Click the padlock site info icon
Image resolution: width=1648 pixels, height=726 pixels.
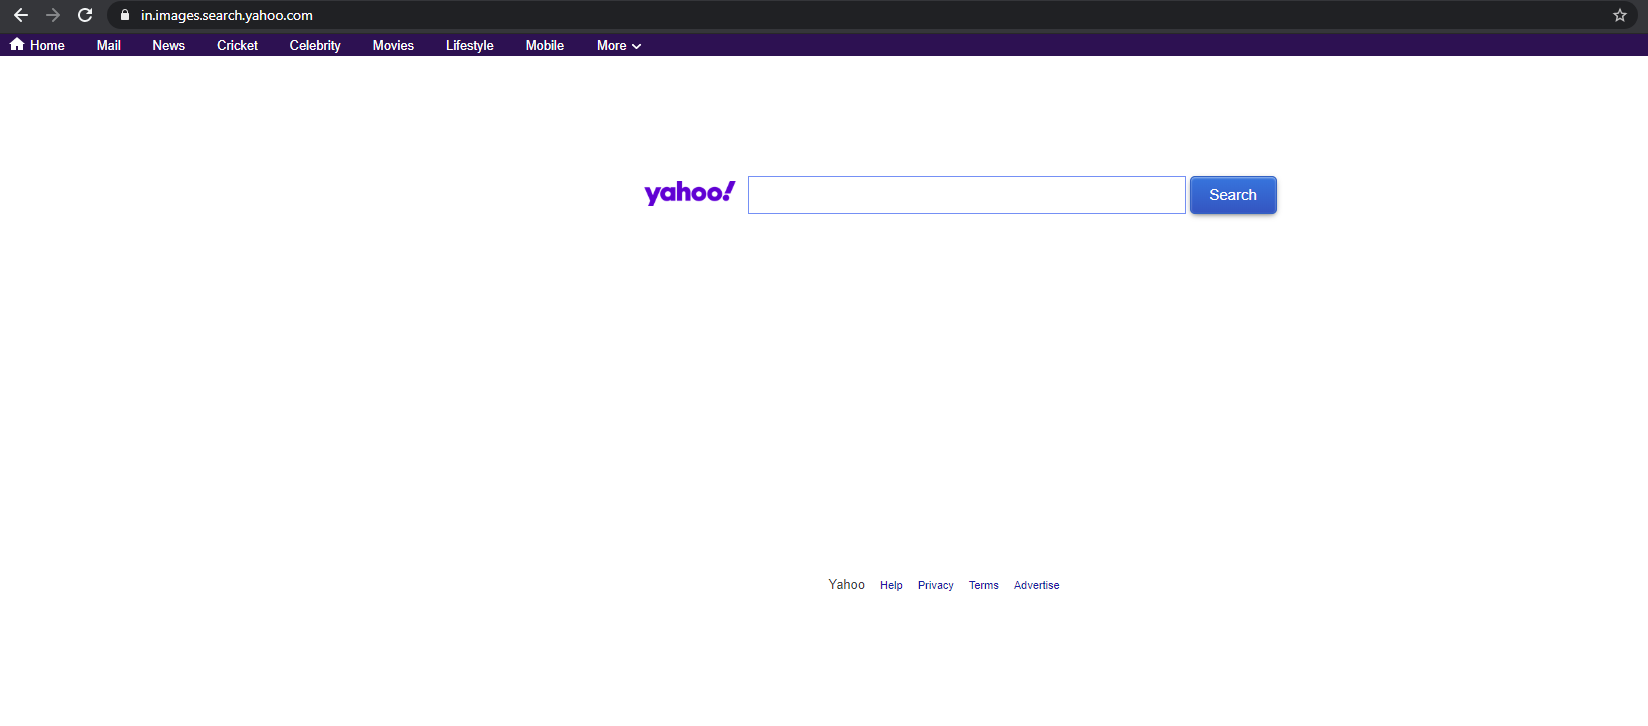point(125,15)
